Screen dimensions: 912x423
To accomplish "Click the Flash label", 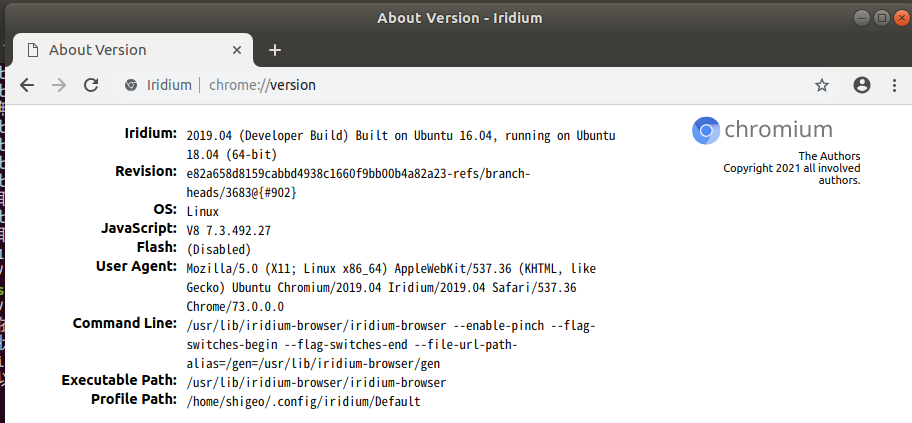I will [156, 247].
